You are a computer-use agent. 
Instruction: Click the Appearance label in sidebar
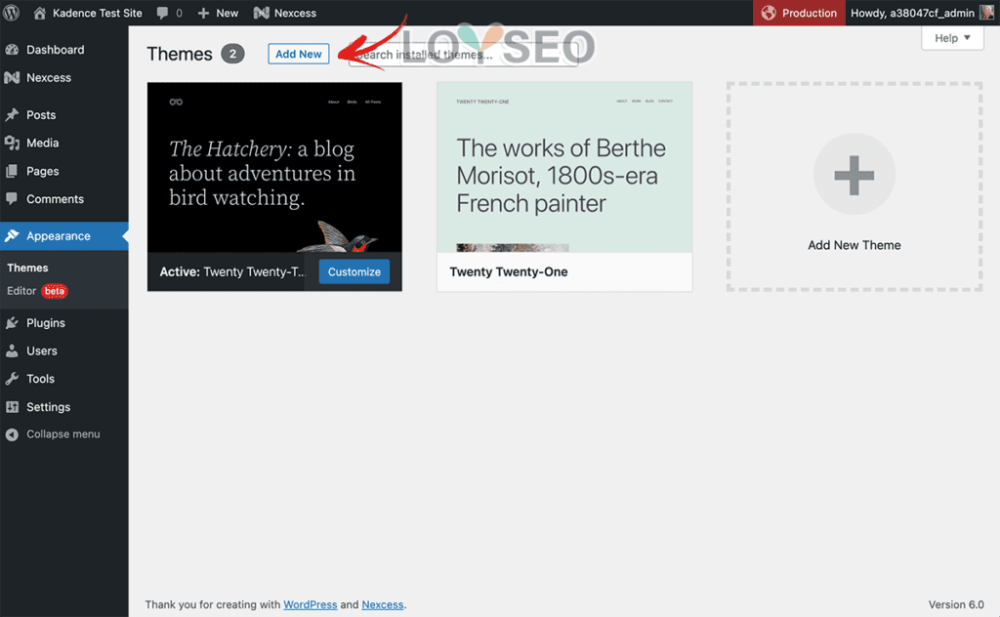[x=58, y=236]
